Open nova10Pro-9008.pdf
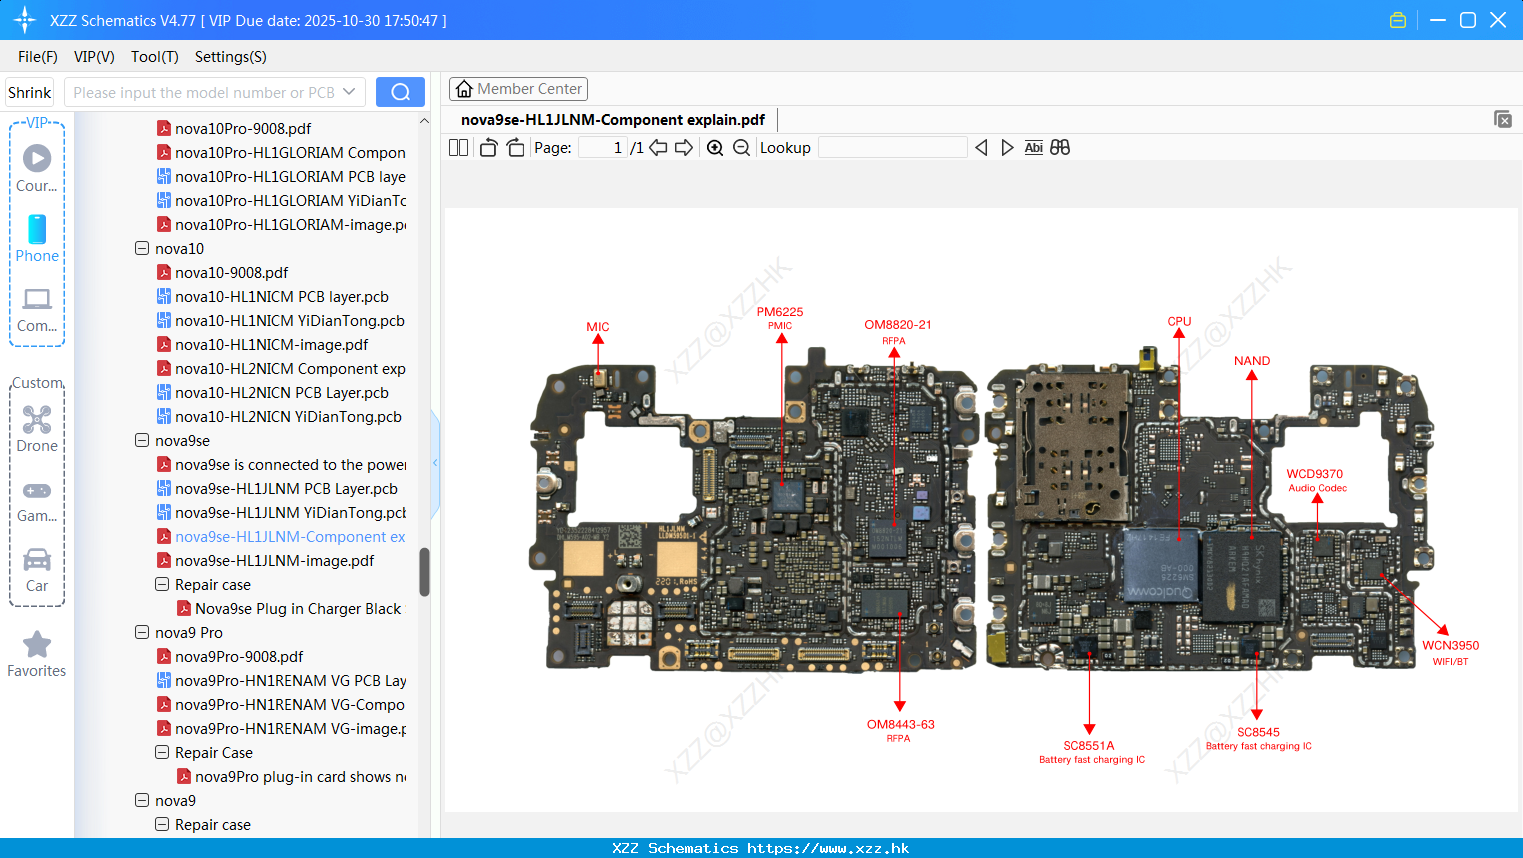The height and width of the screenshot is (858, 1523). tap(242, 128)
